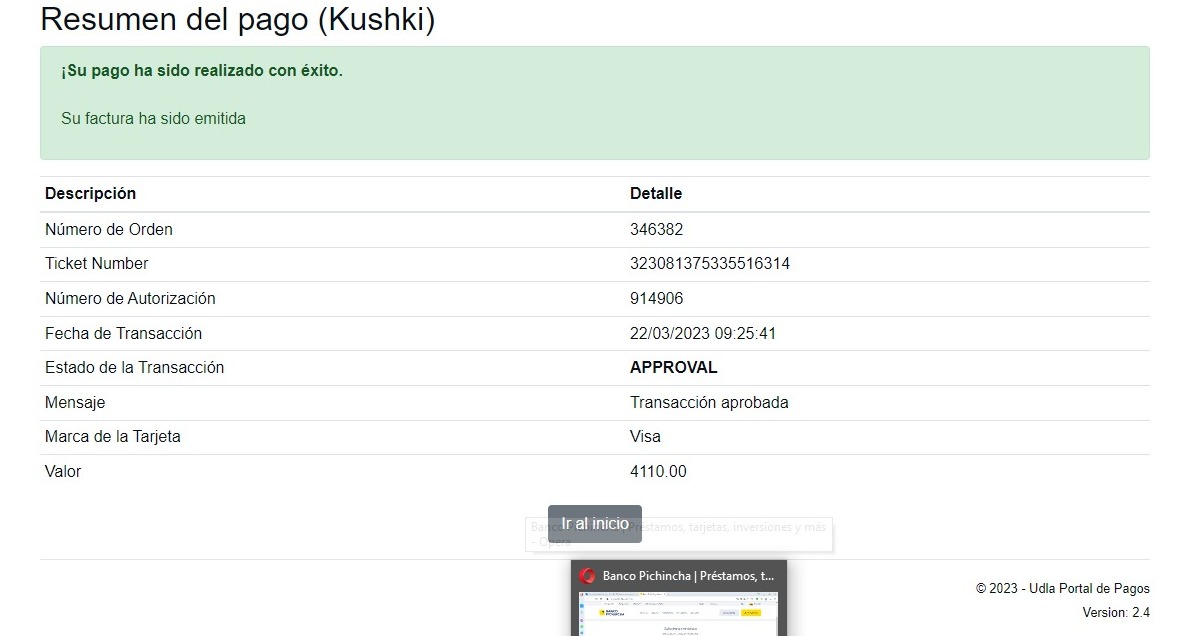
Task: Click the 'Estado de la Transacción' row label
Action: click(134, 367)
